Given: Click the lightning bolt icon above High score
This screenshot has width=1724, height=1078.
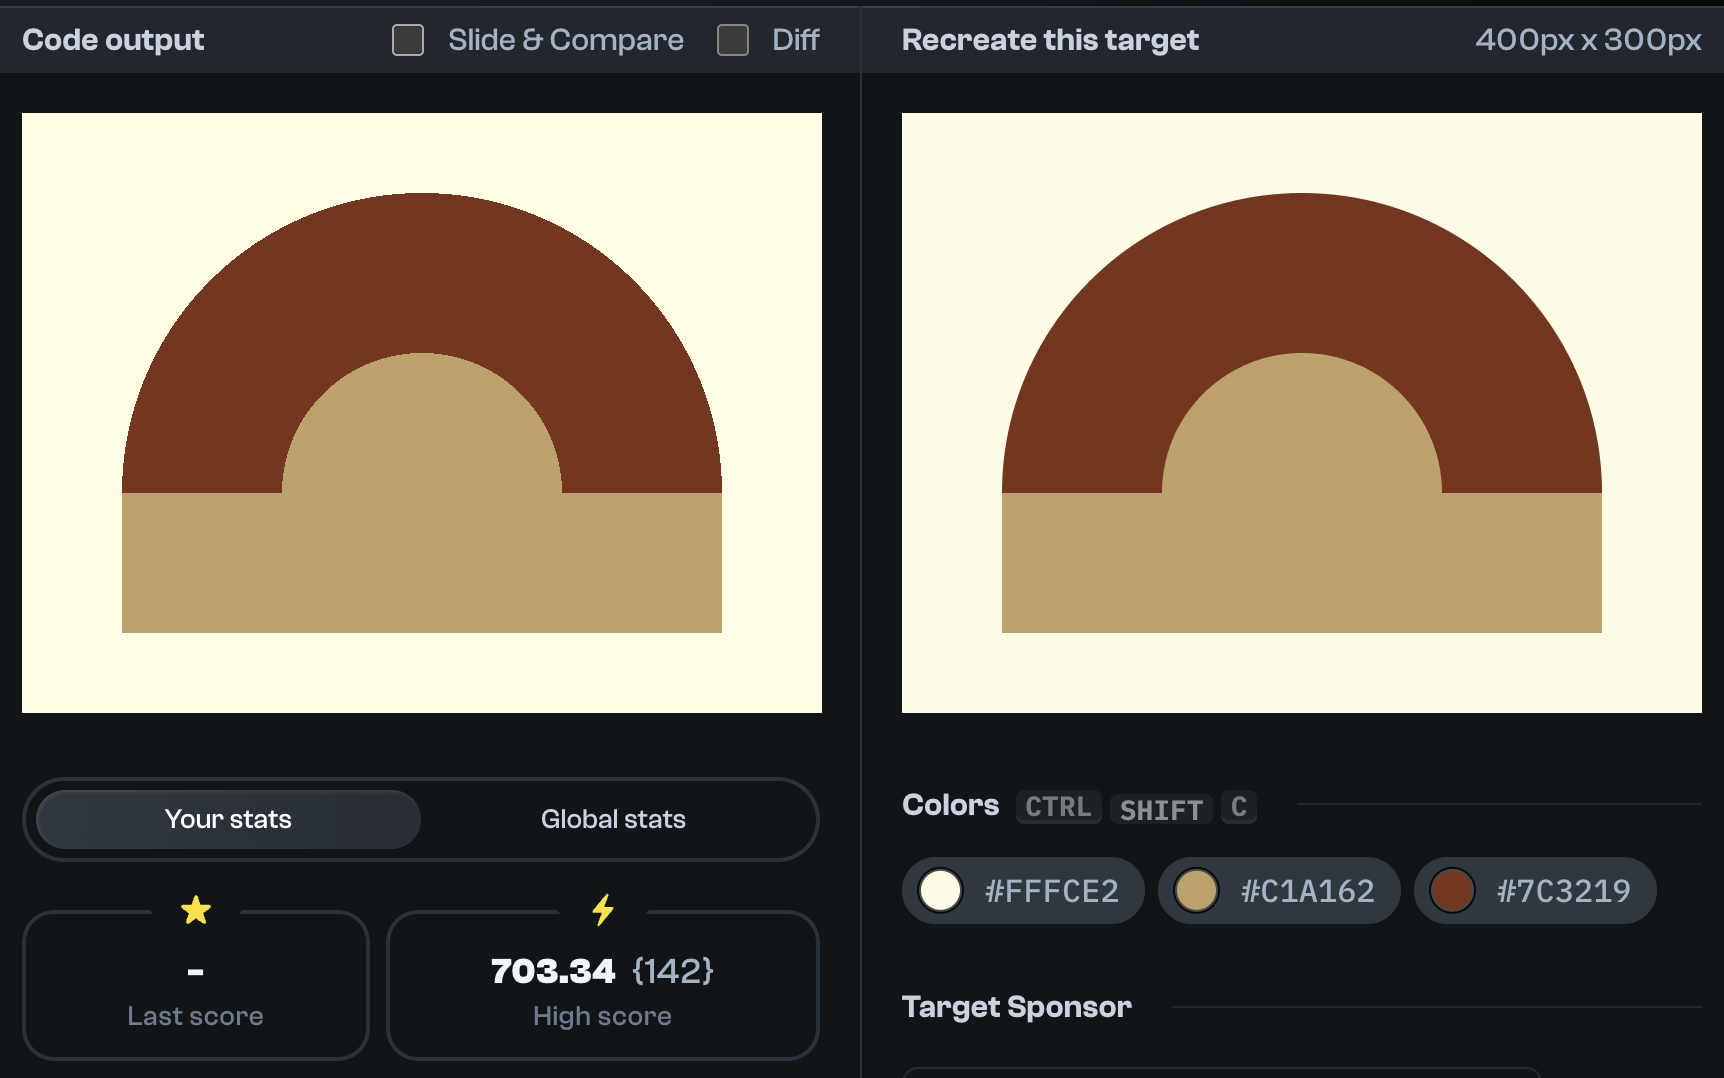Looking at the screenshot, I should coord(602,910).
